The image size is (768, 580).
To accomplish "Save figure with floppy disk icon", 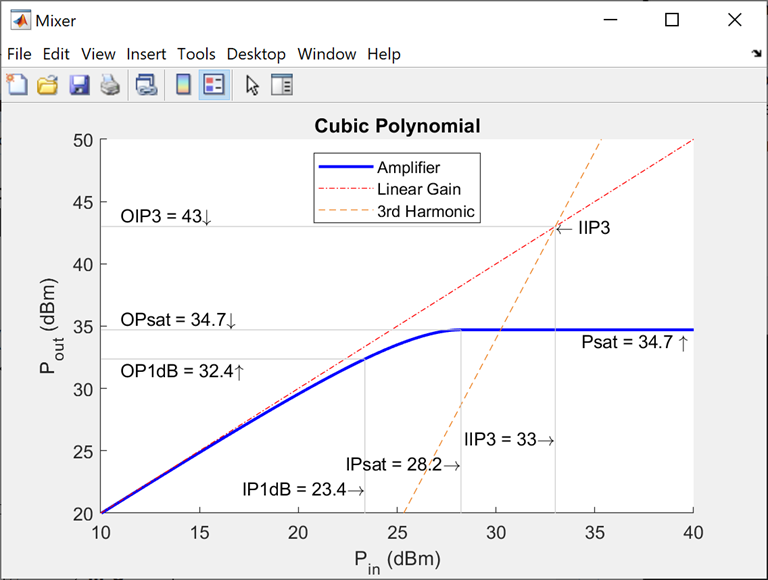I will [x=79, y=85].
